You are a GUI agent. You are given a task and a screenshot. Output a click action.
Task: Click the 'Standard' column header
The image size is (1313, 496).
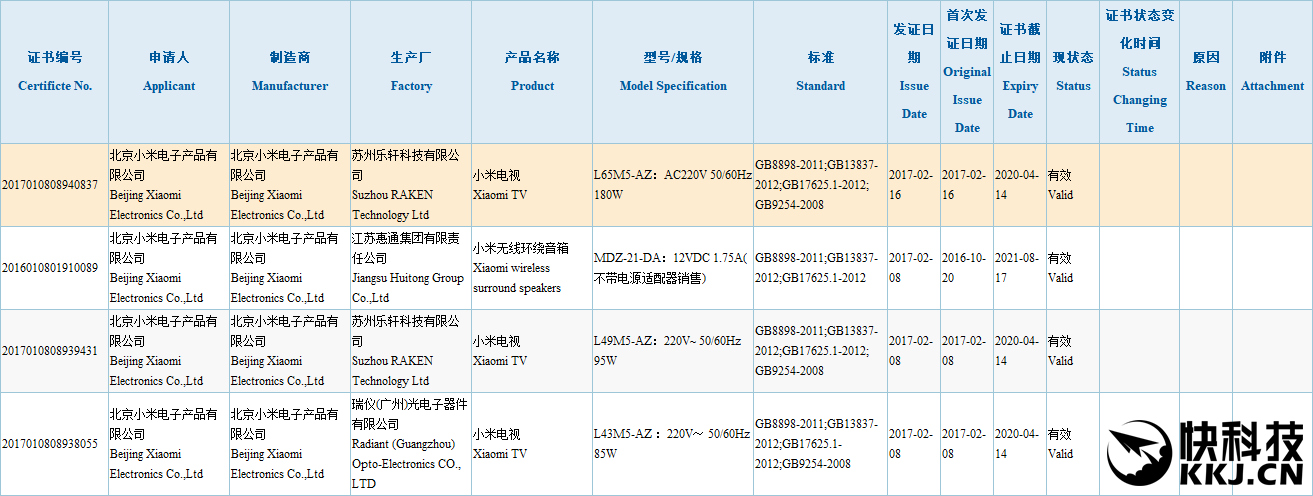pyautogui.click(x=821, y=72)
